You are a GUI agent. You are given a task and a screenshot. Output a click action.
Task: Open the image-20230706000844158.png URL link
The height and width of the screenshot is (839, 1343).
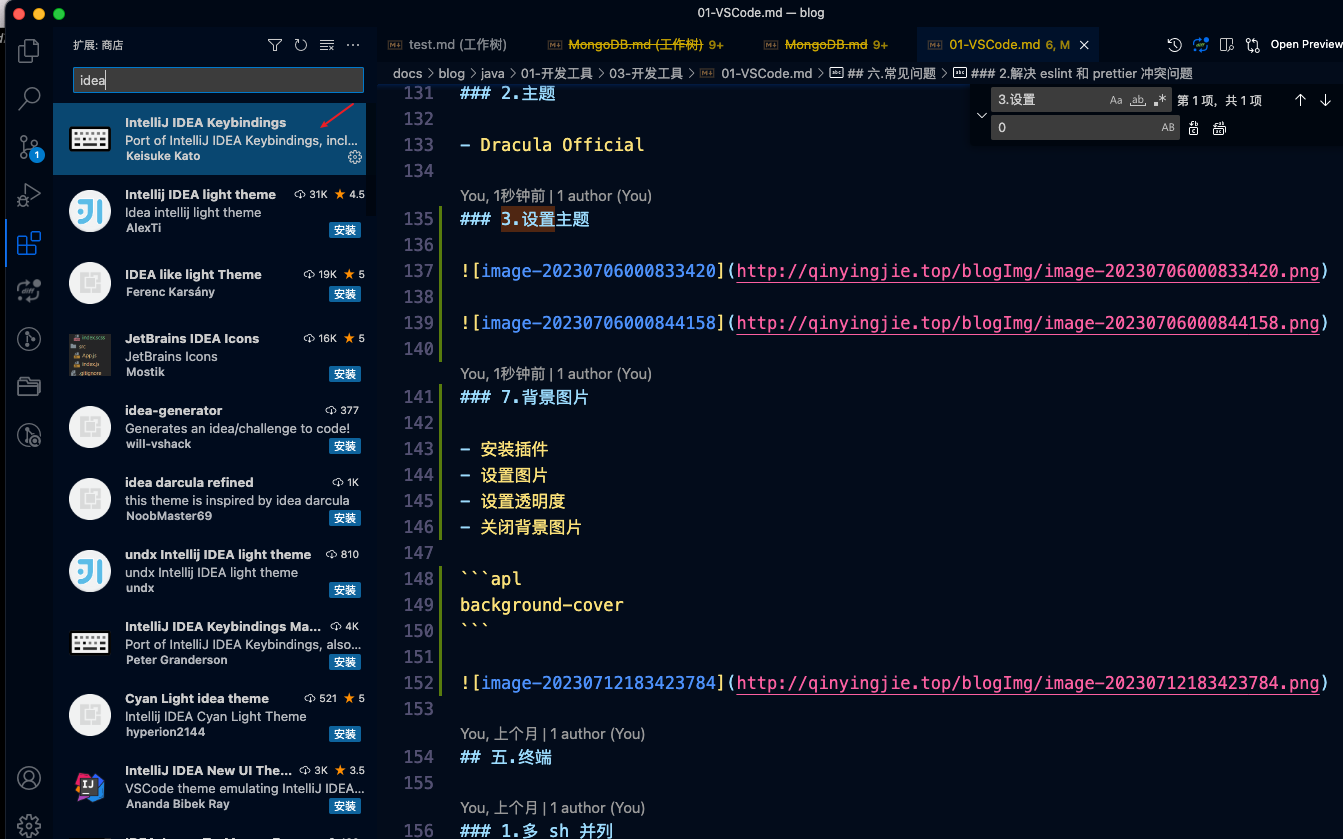(1028, 323)
